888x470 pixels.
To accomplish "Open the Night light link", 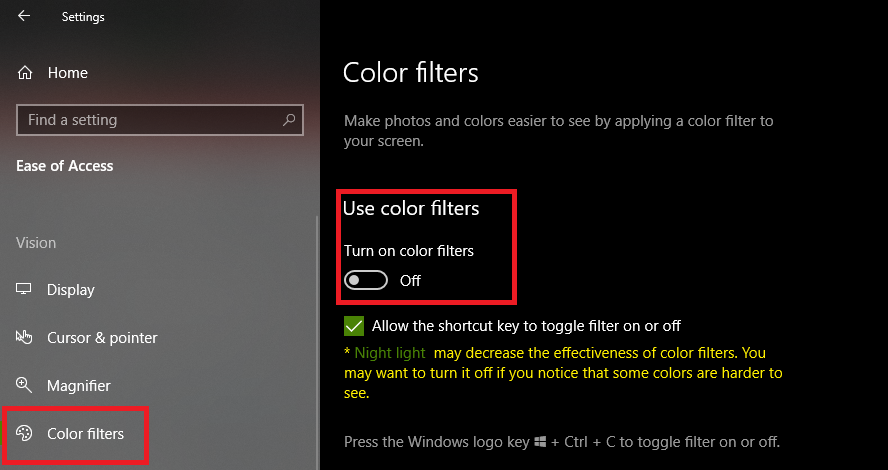I will pyautogui.click(x=390, y=353).
